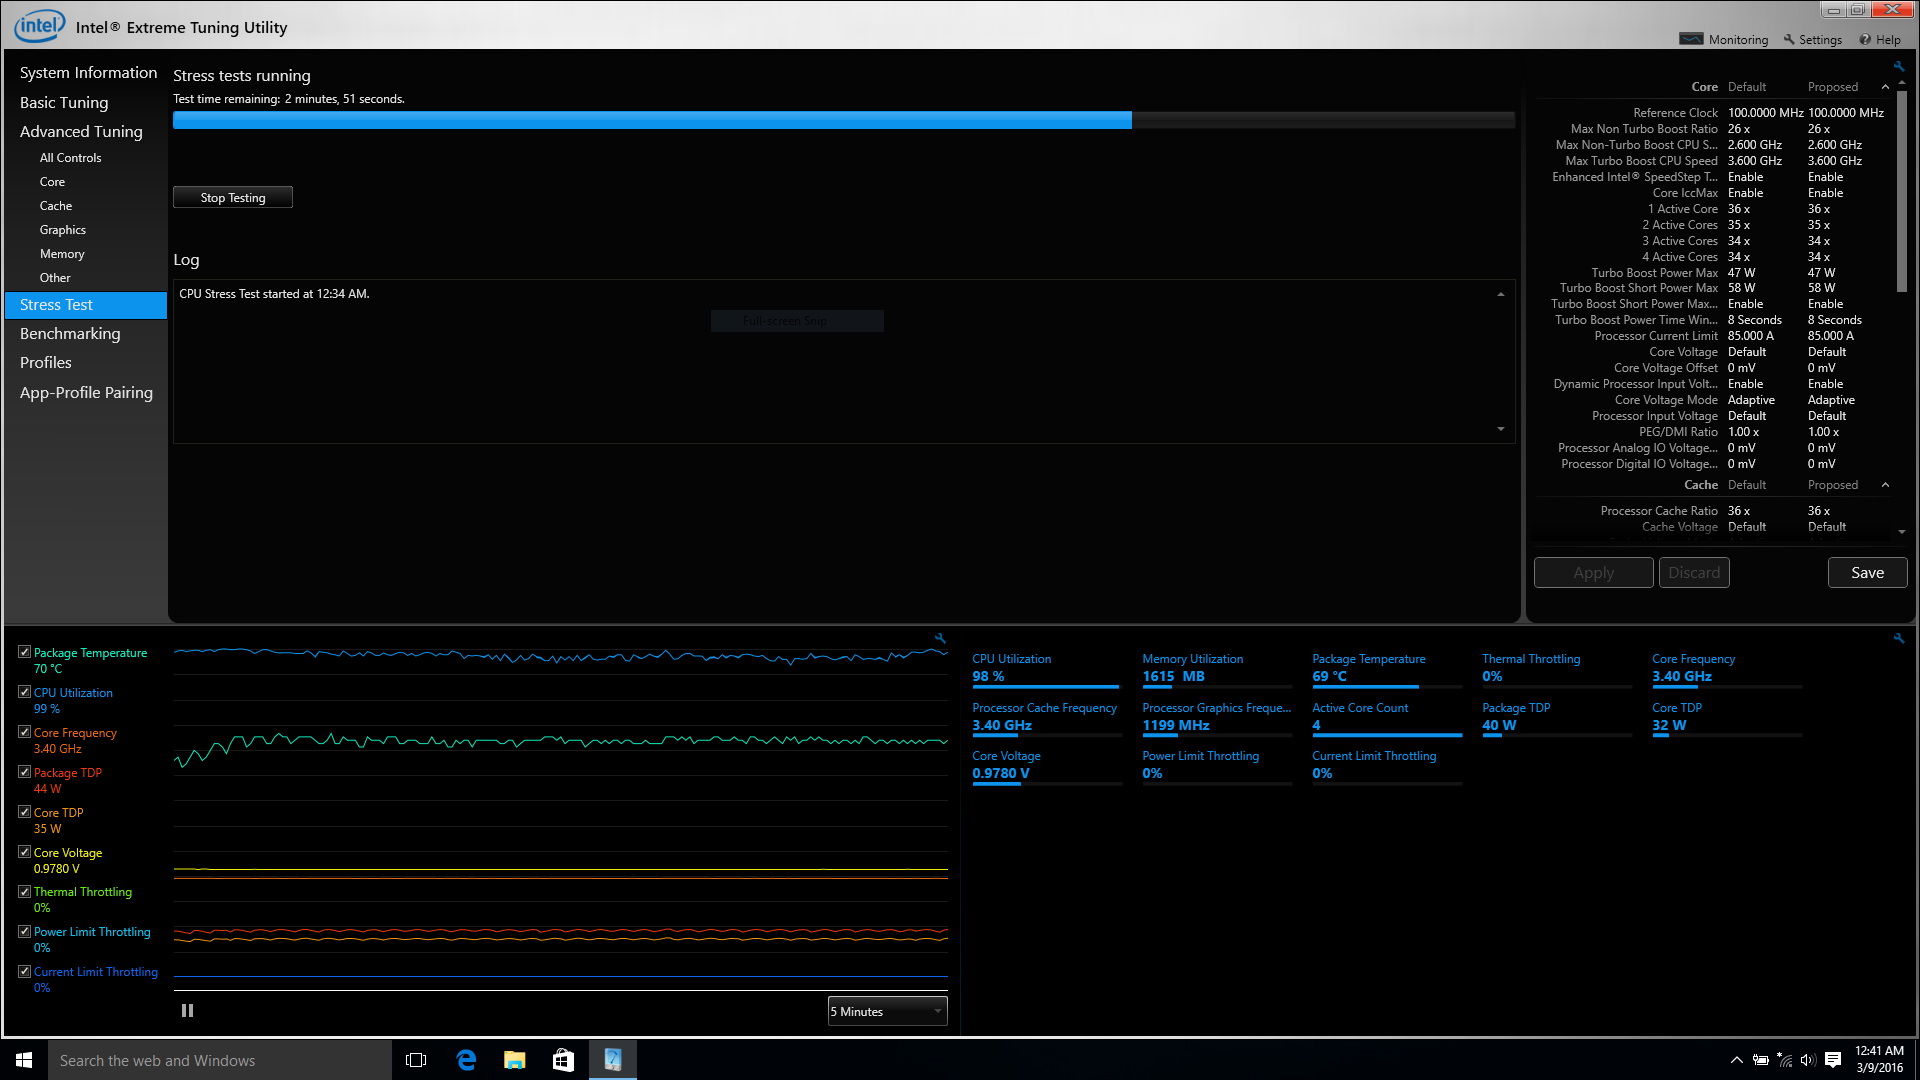Click the Discard button
The image size is (1920, 1080).
pyautogui.click(x=1694, y=572)
